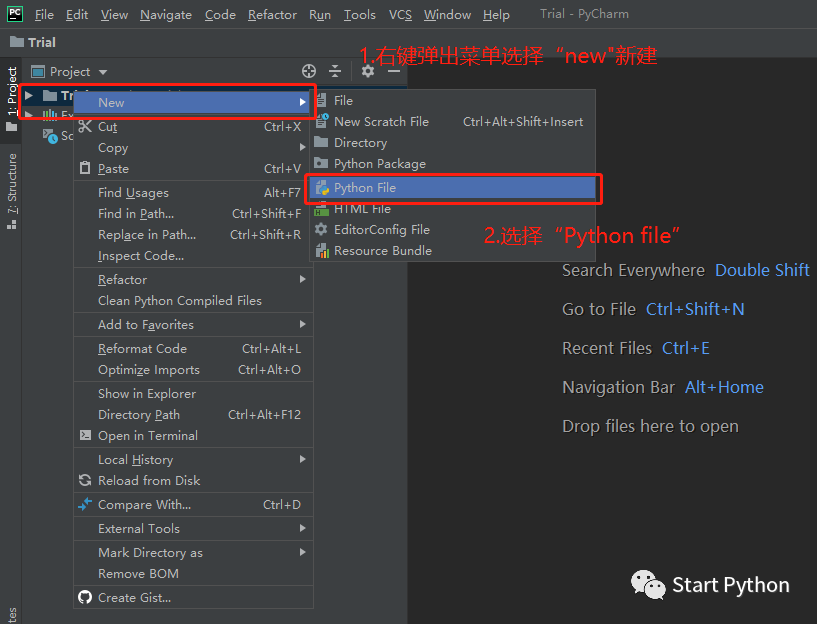This screenshot has height=624, width=817.
Task: Select Inspect Code menu entry
Action: (193, 256)
